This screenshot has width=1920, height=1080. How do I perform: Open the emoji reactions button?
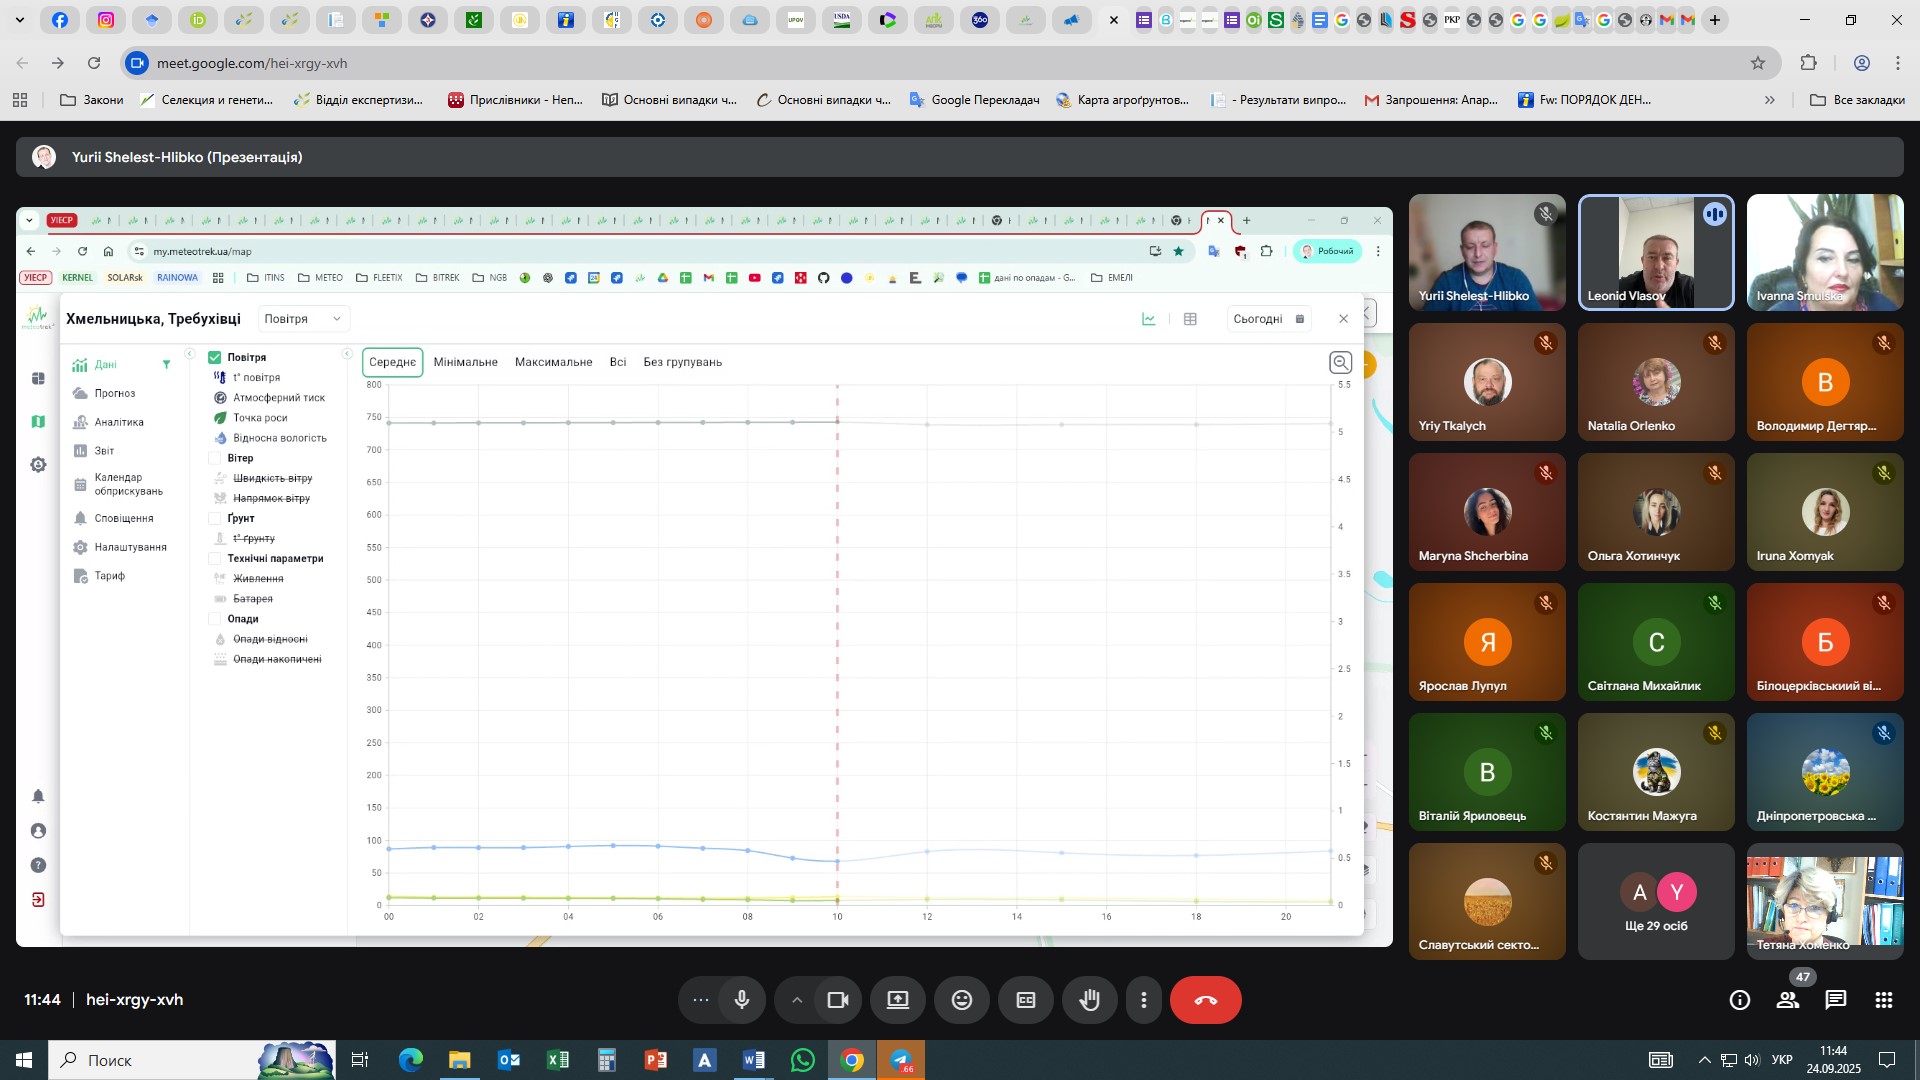(x=962, y=1000)
